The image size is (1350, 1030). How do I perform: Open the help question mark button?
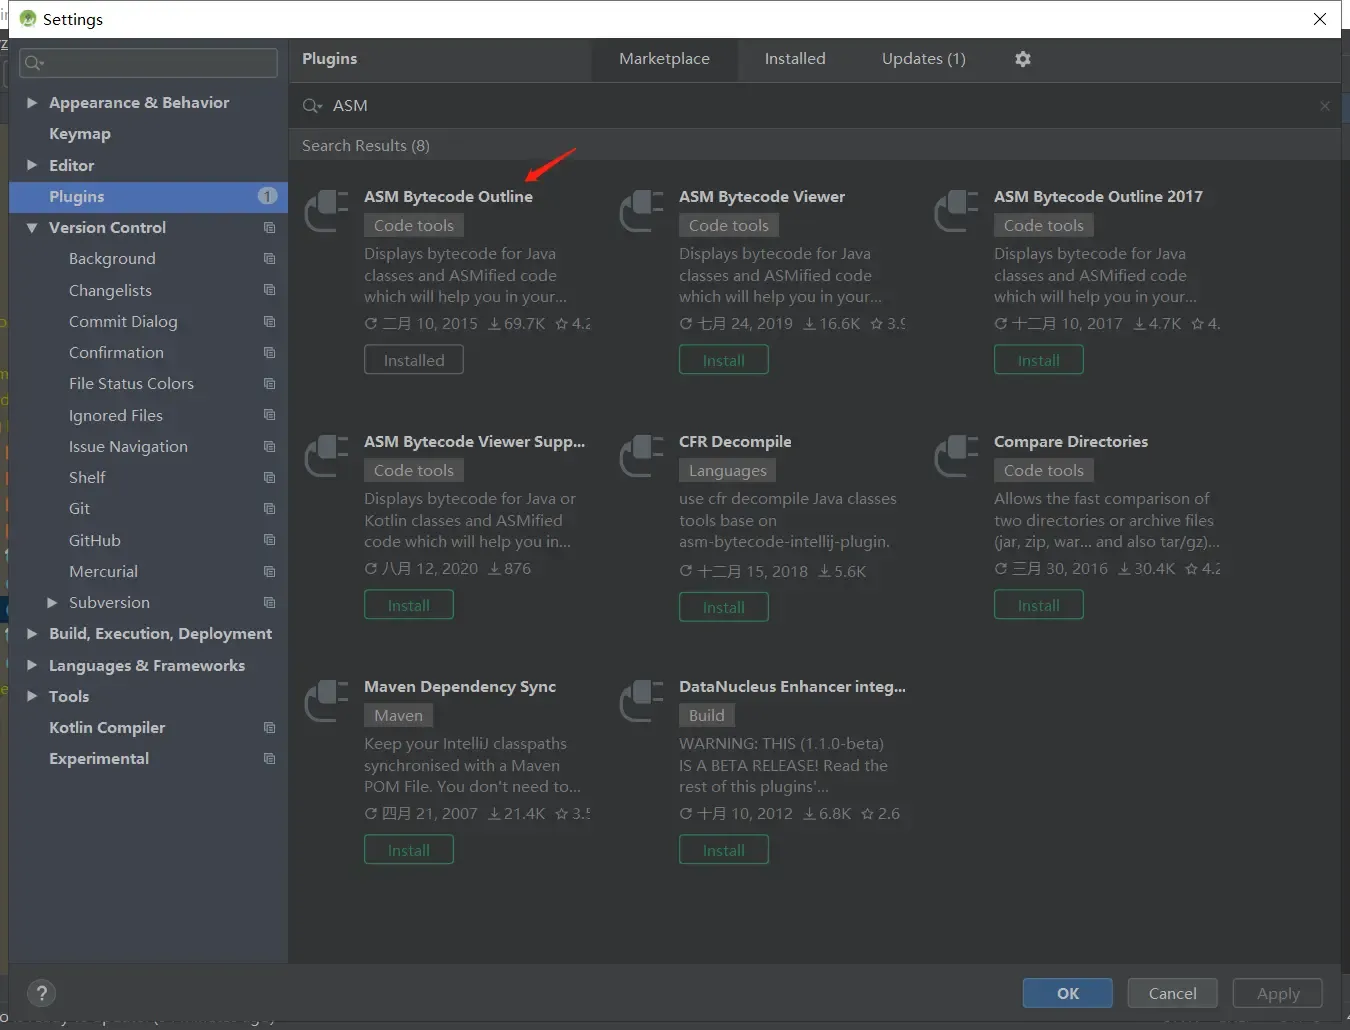tap(41, 993)
